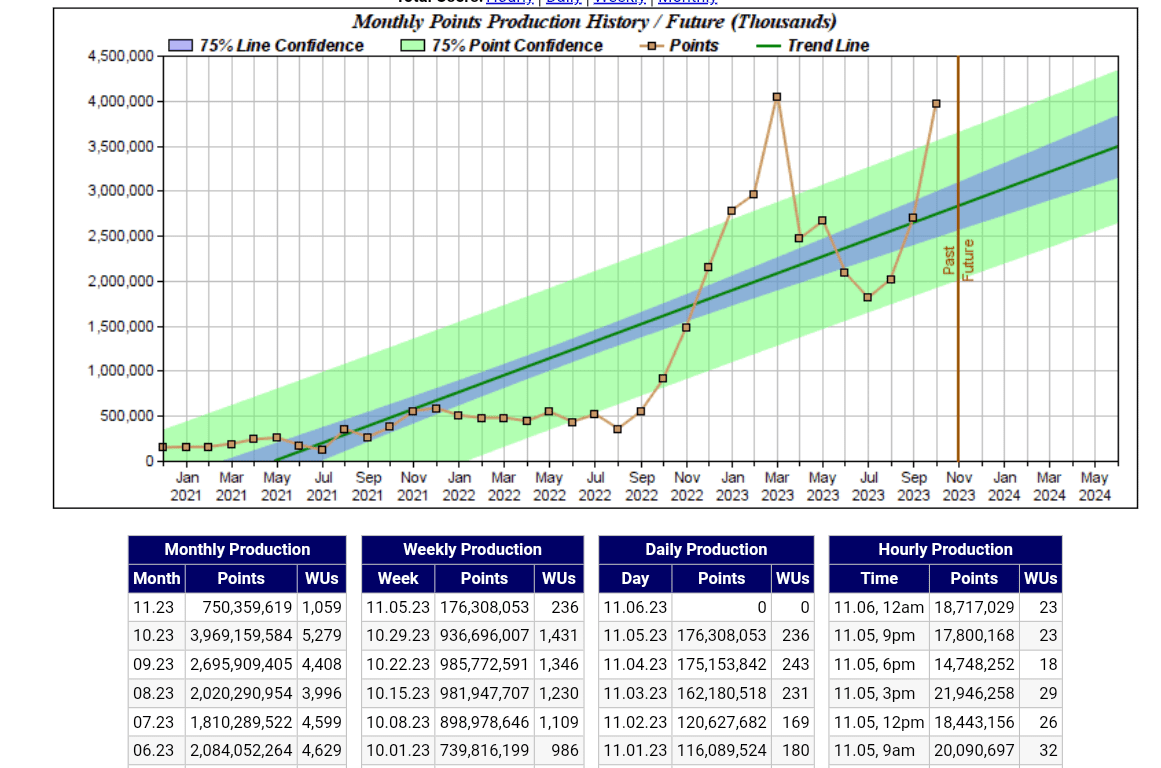Select weekly points value 981,947,707
Screen dimensions: 1161x768
tap(485, 693)
